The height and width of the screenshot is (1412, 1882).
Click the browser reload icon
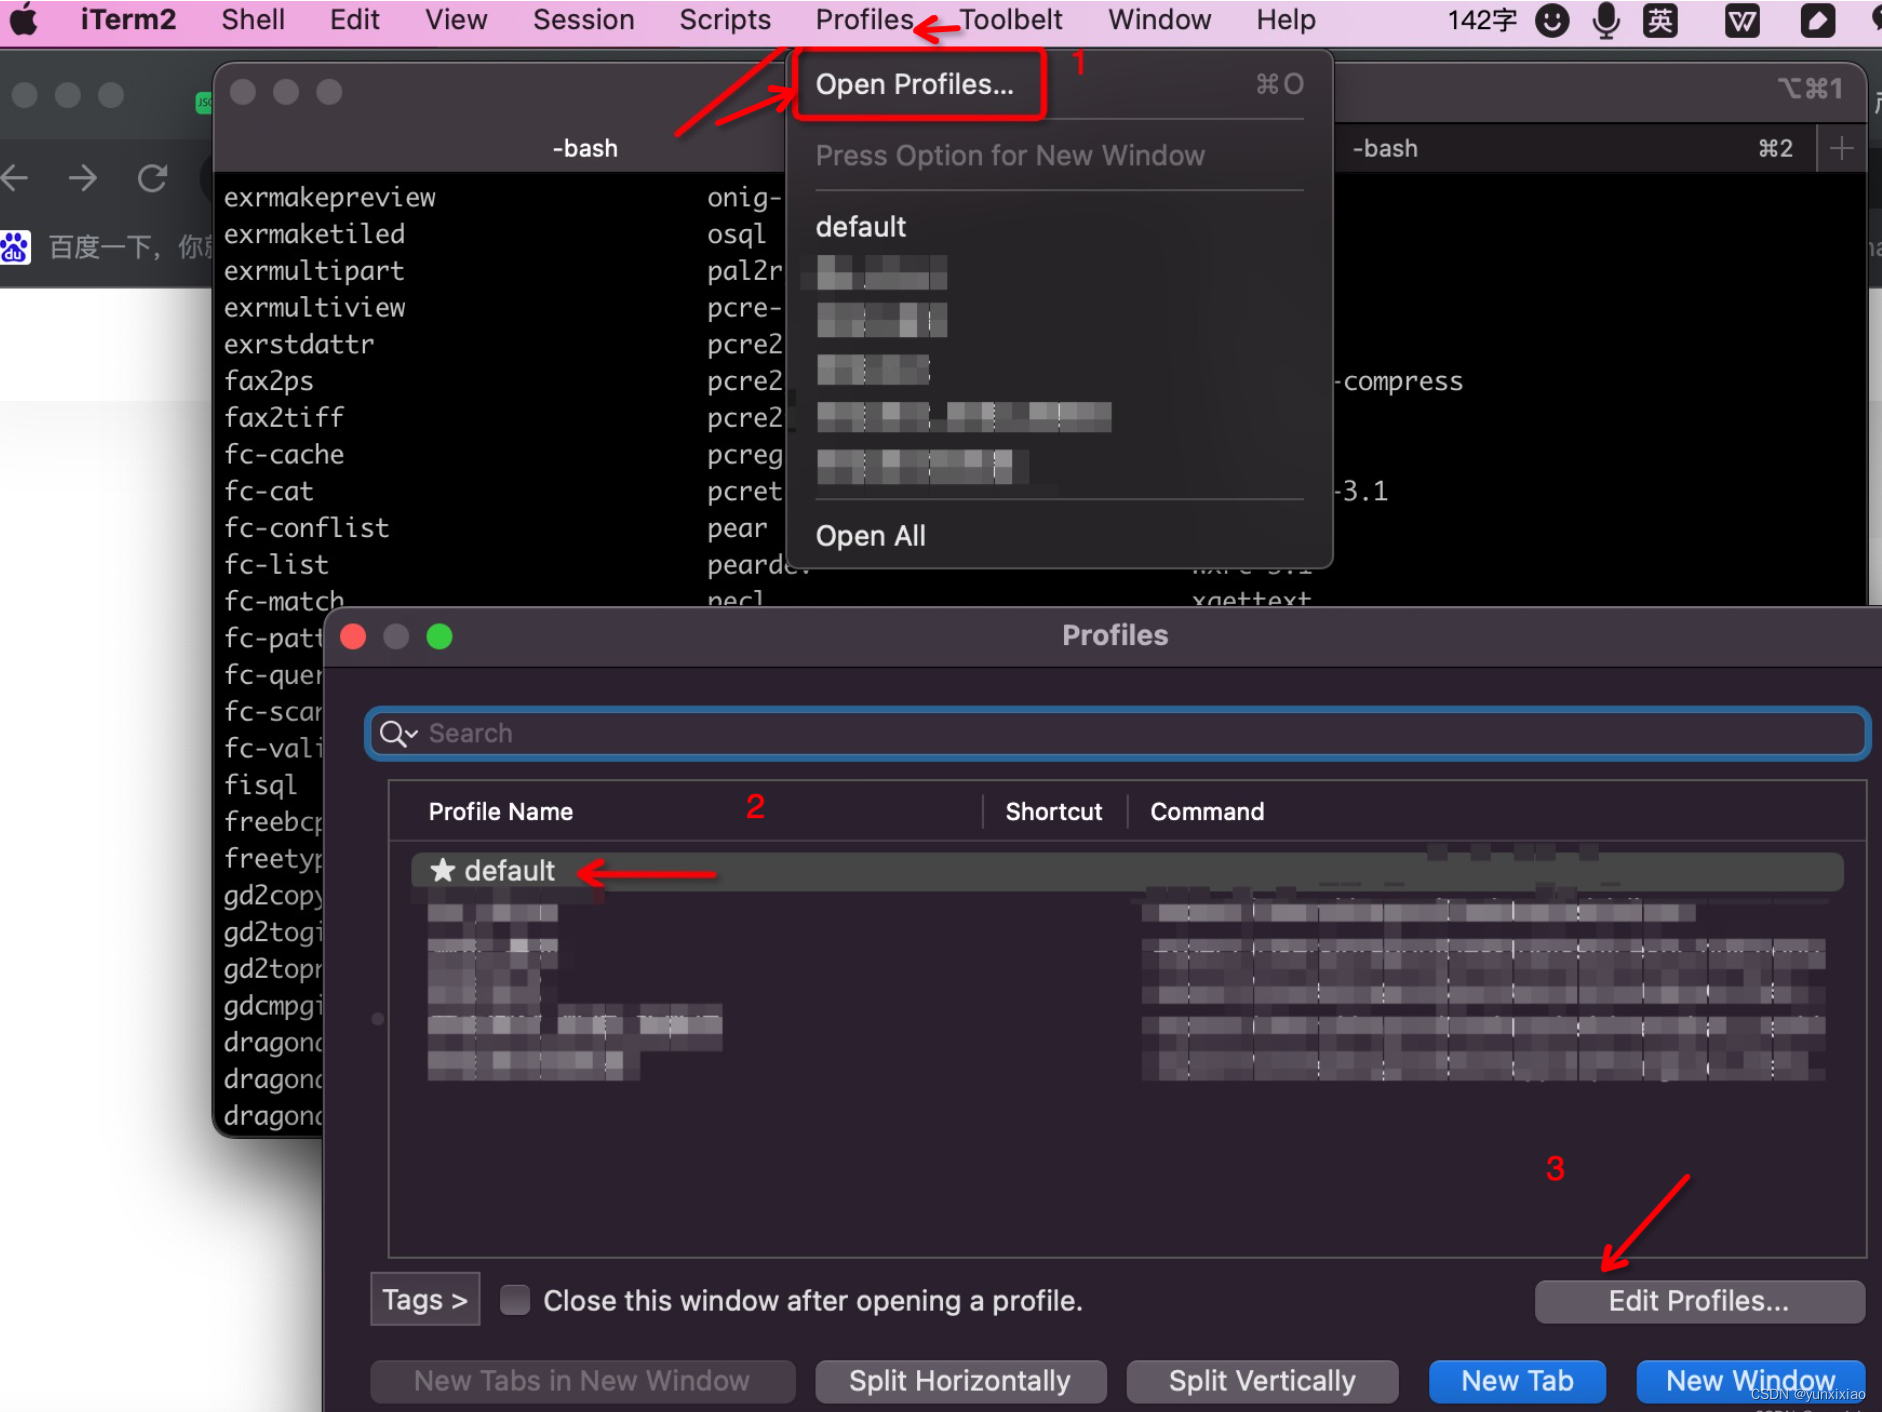click(152, 178)
